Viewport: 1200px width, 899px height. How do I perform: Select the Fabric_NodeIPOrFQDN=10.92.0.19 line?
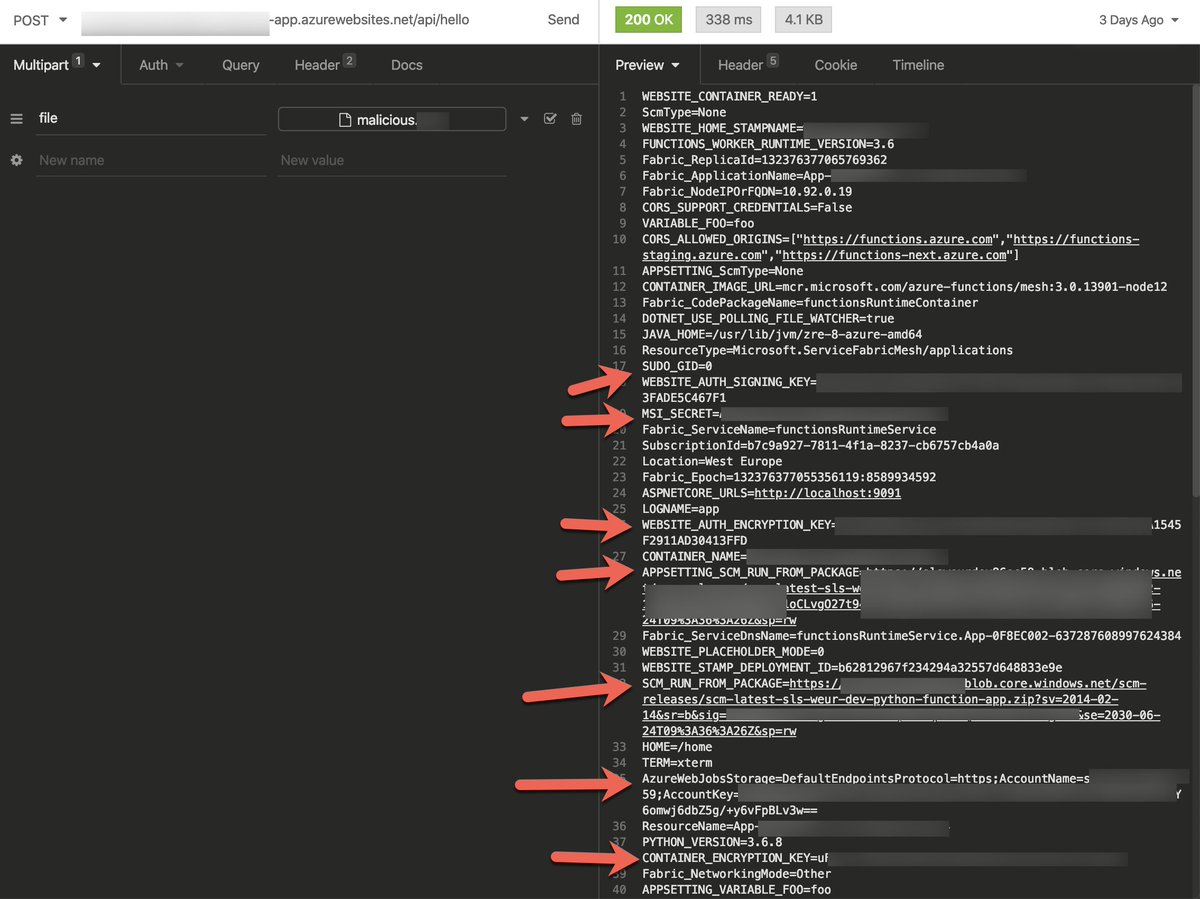747,191
